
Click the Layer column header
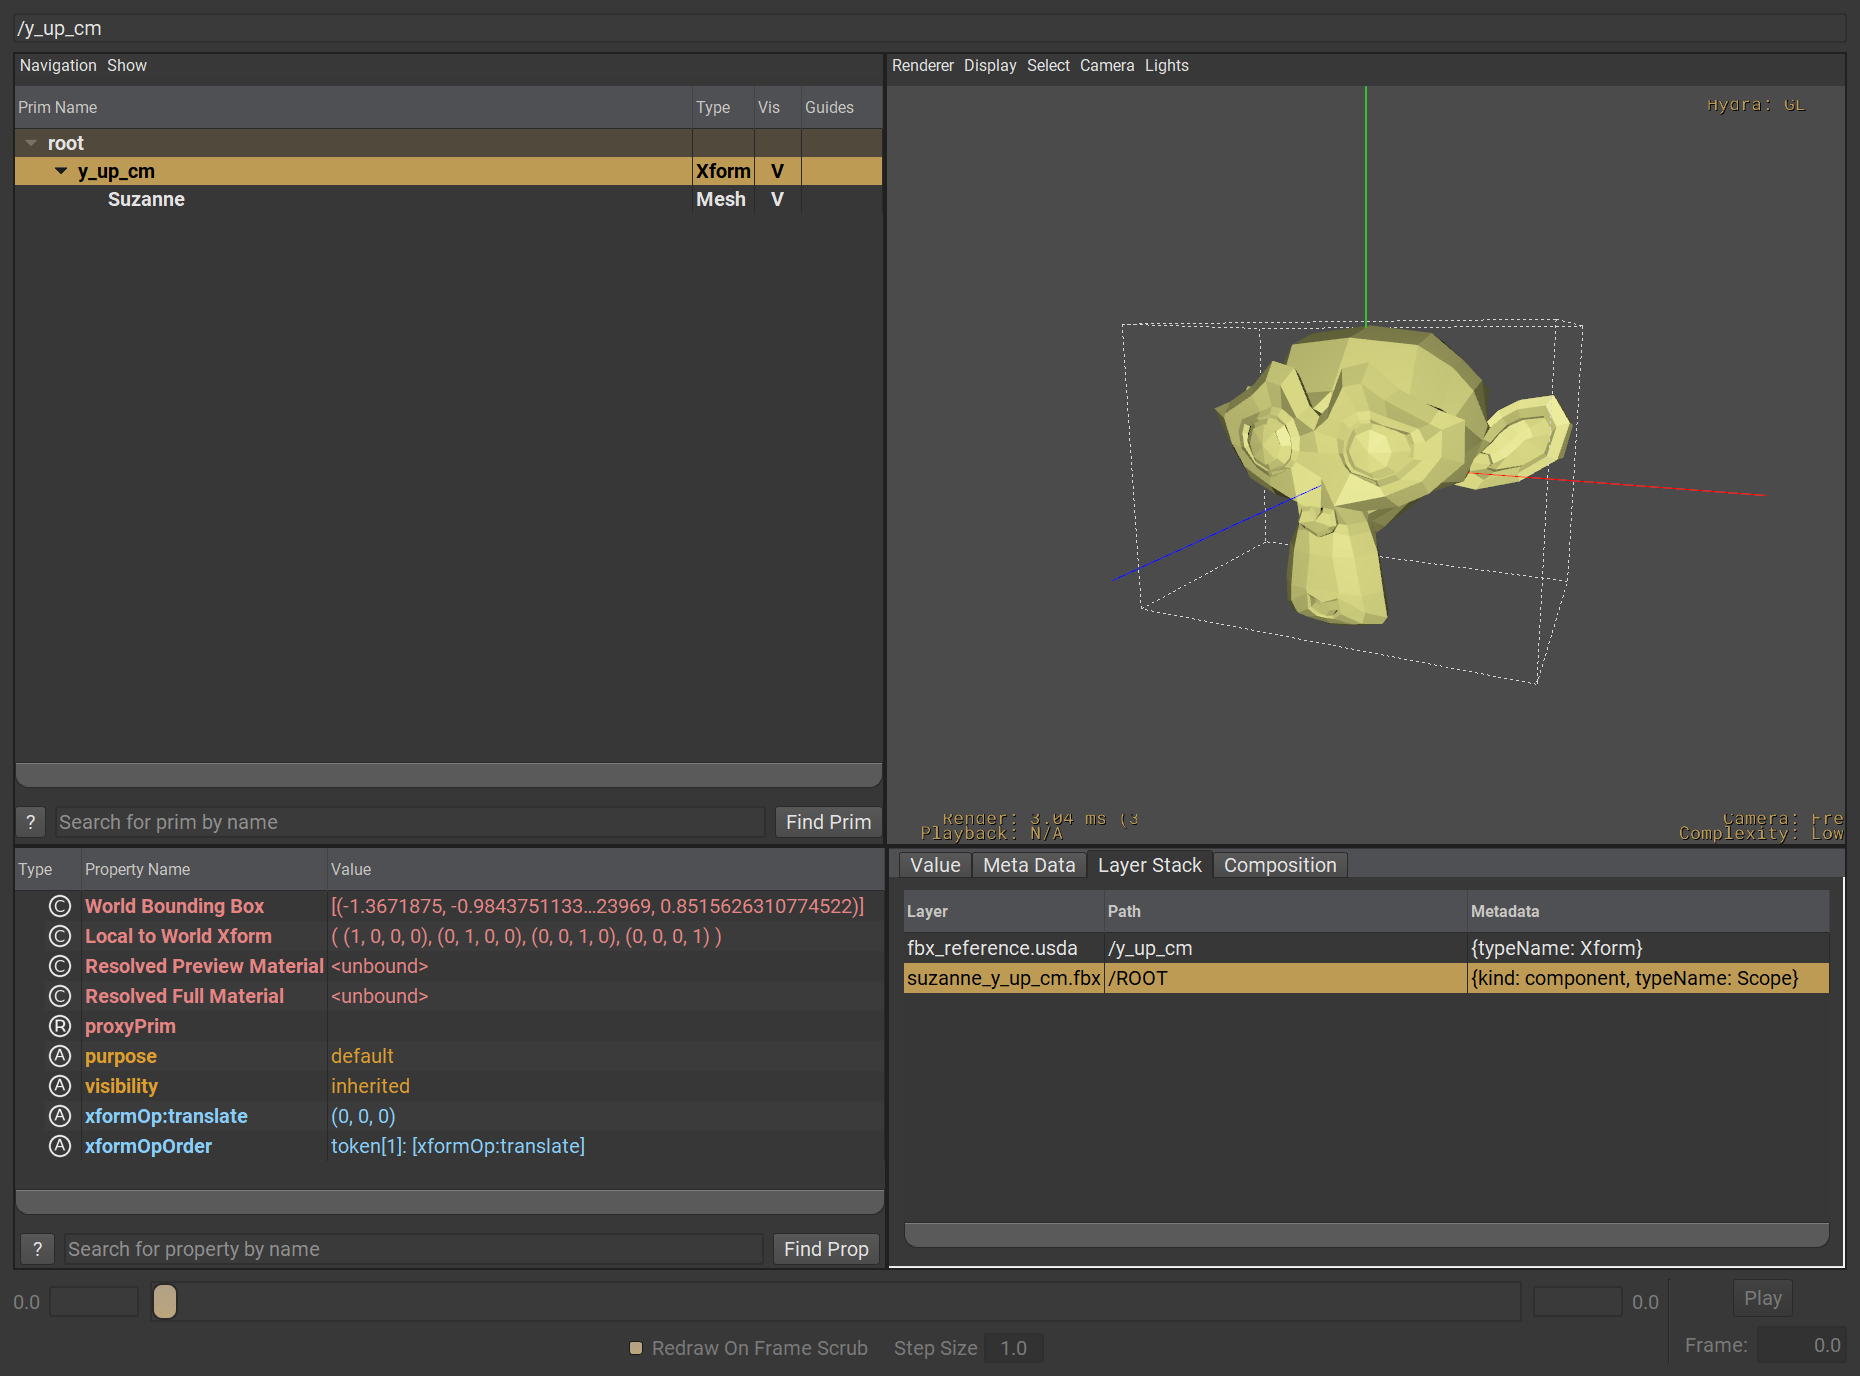[1004, 911]
